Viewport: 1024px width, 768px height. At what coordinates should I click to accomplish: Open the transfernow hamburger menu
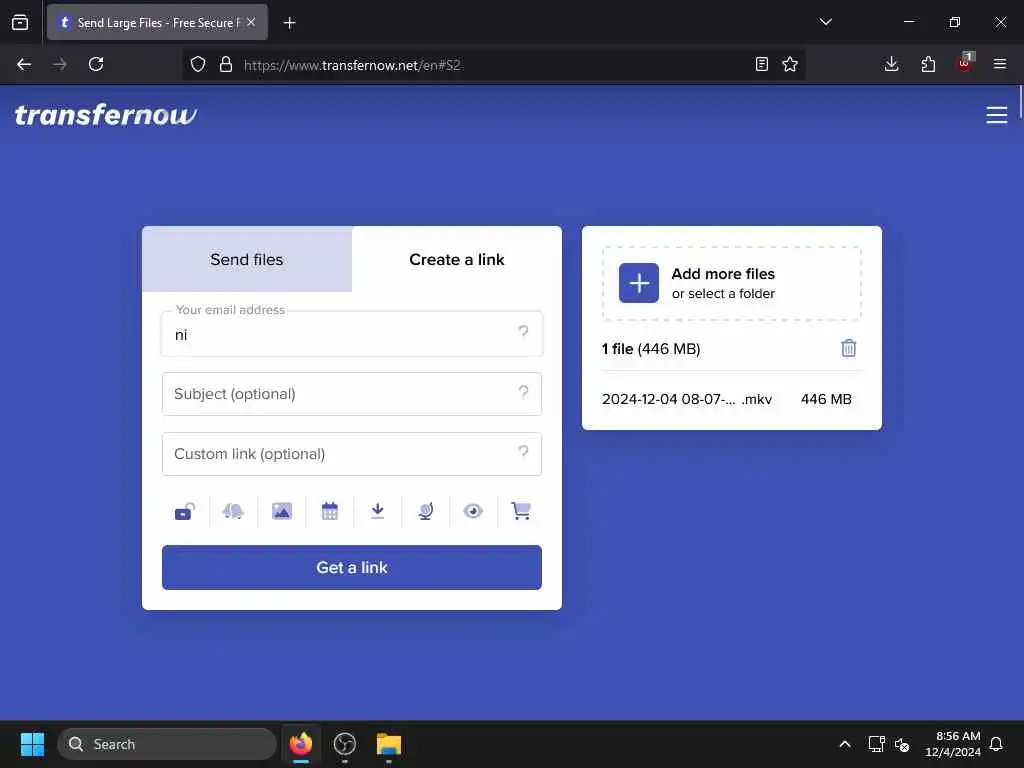pyautogui.click(x=997, y=115)
